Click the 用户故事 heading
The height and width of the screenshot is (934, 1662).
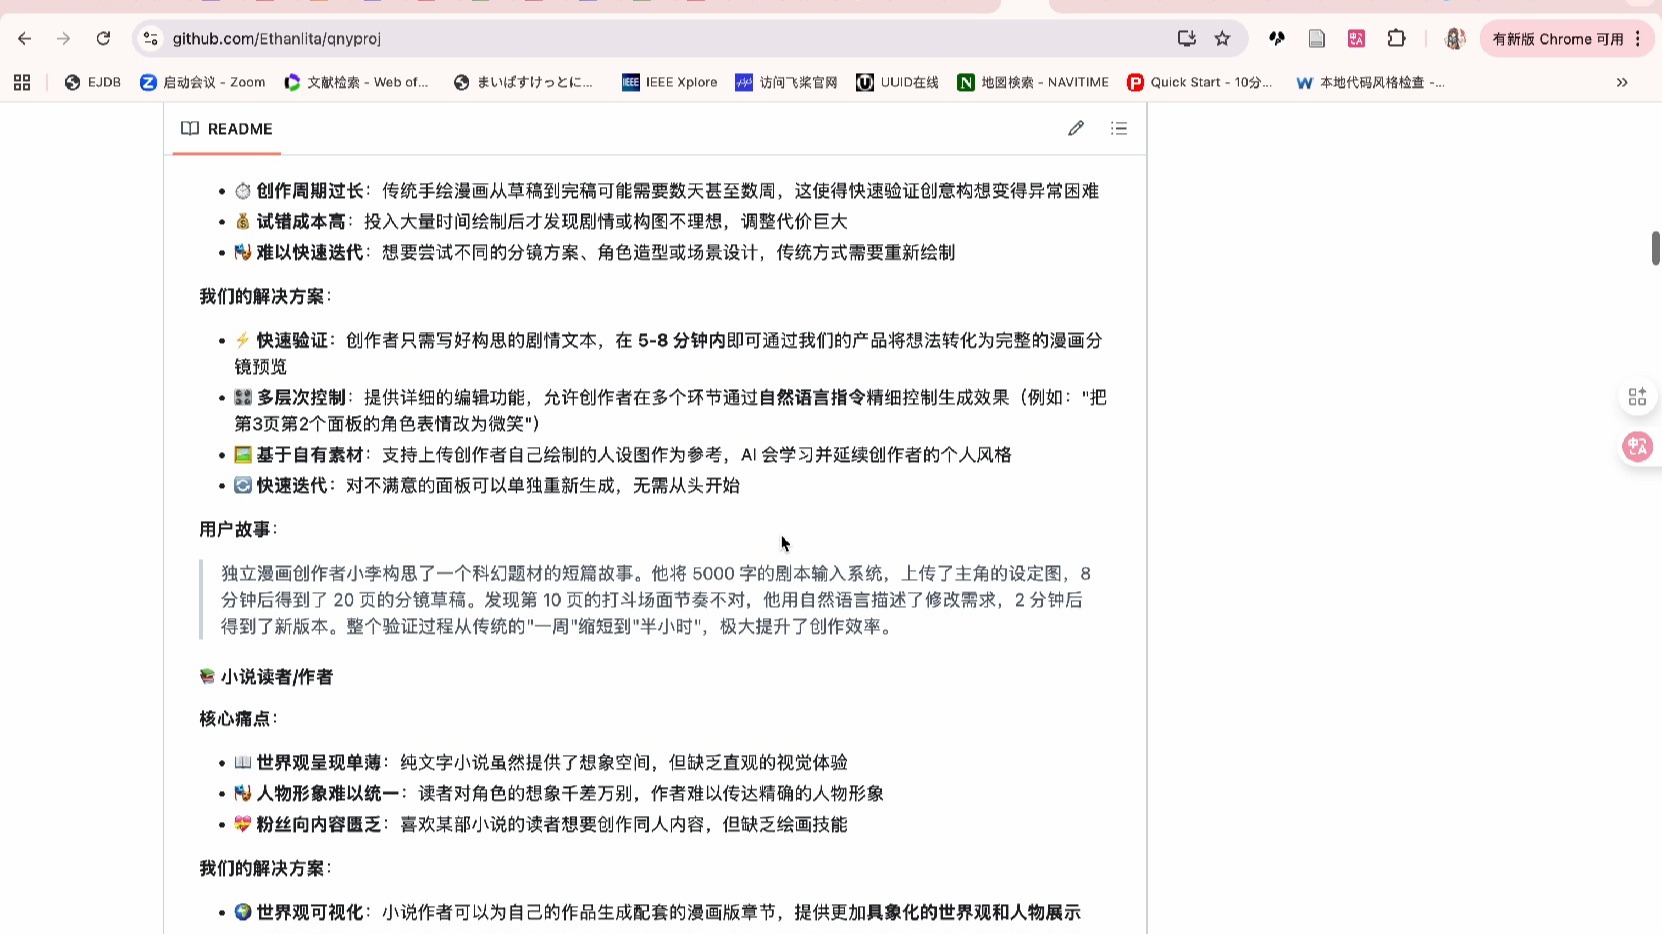pos(239,530)
